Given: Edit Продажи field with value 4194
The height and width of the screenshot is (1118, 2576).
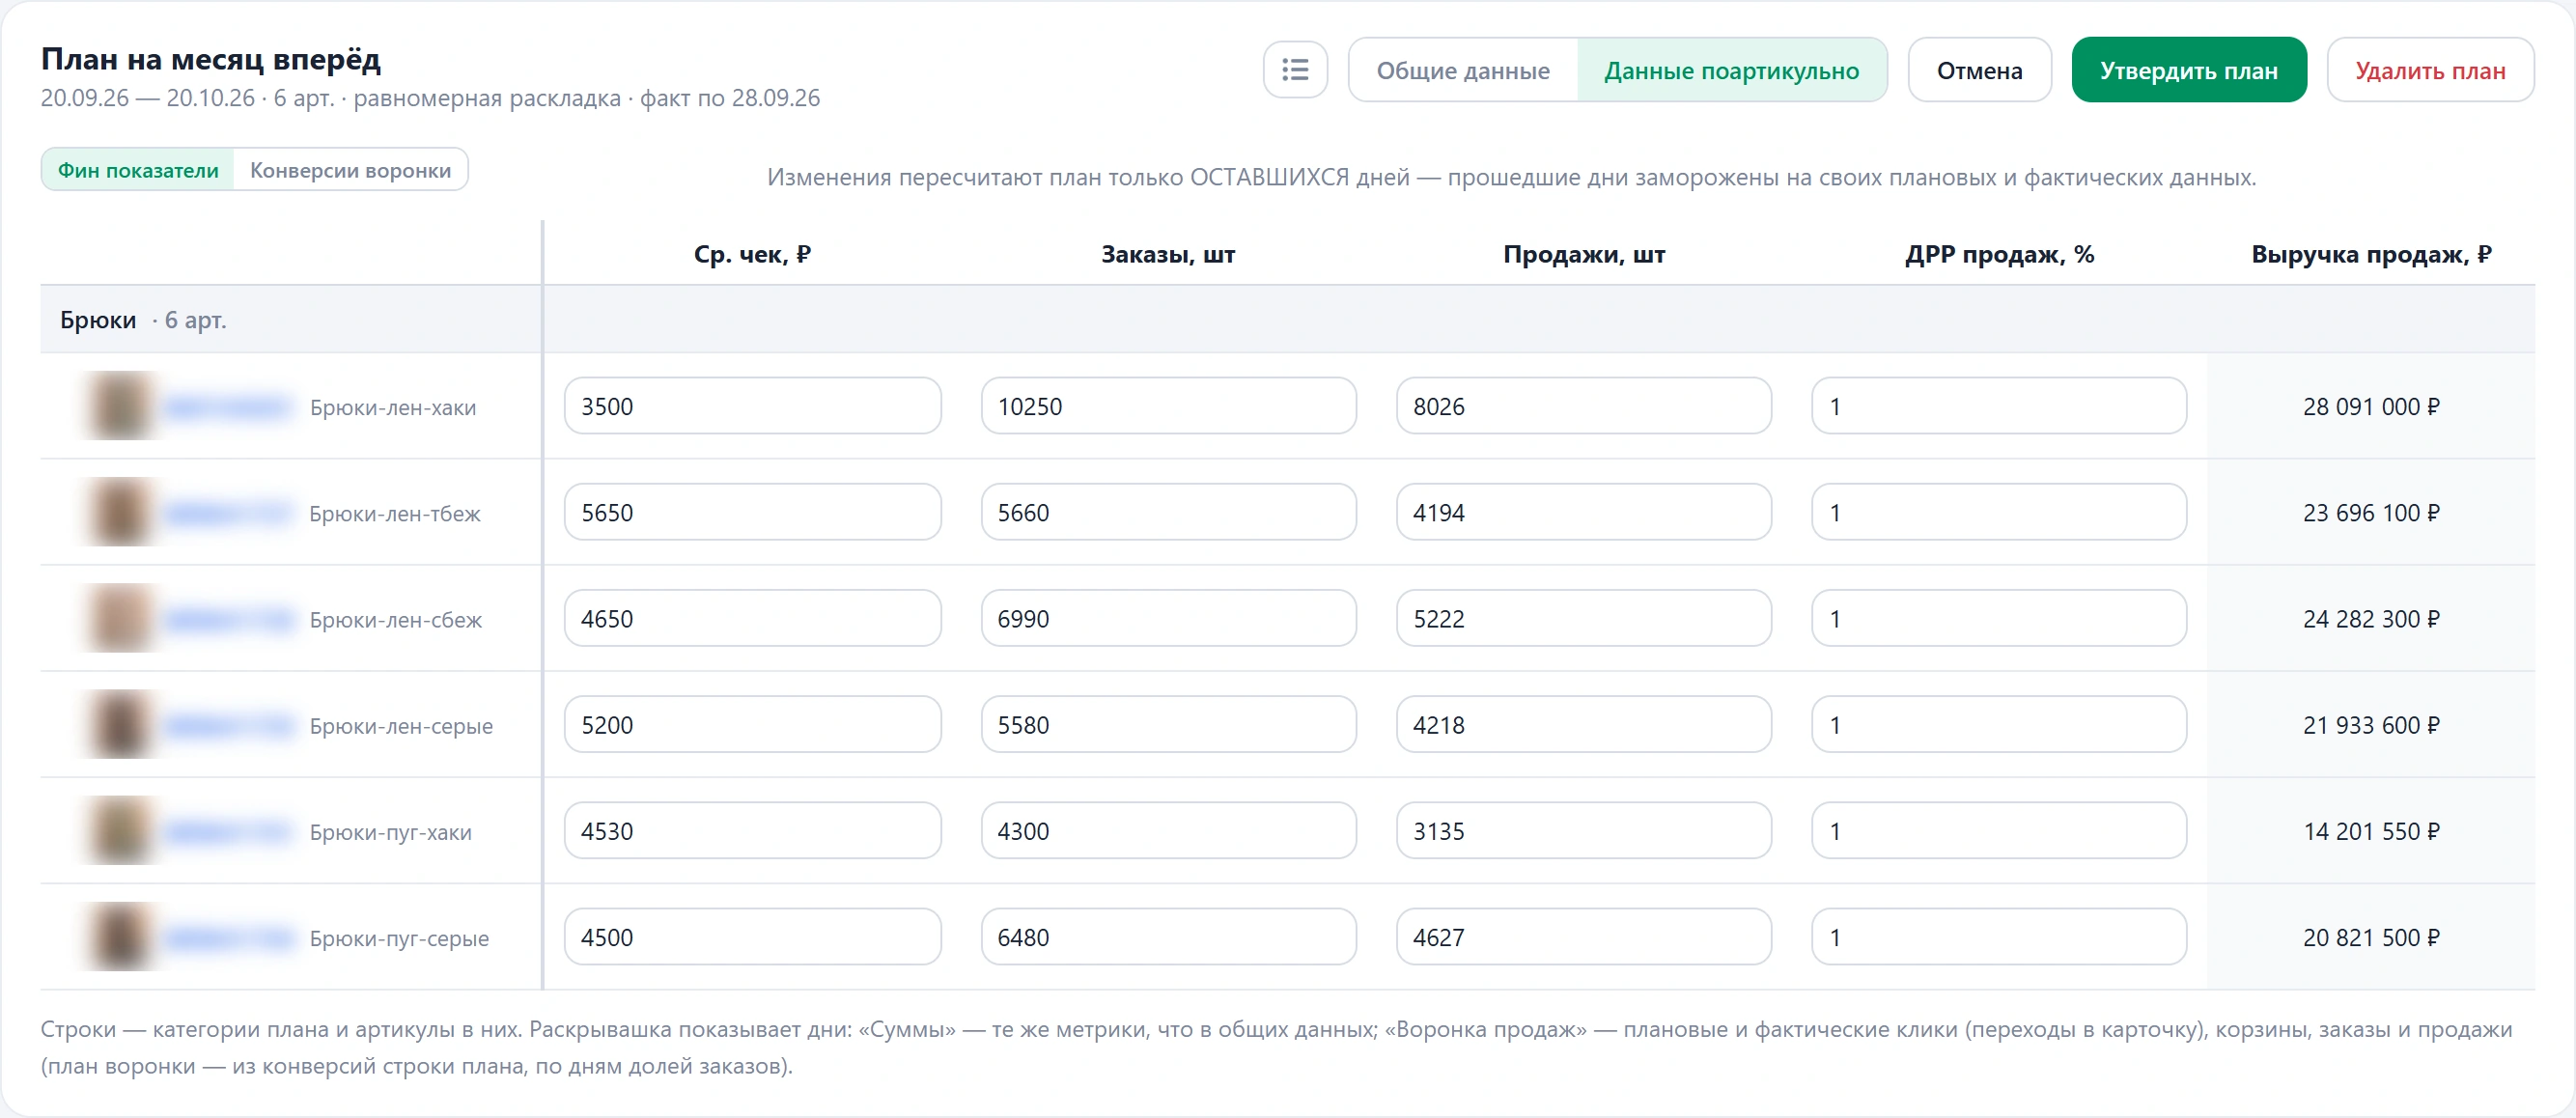Looking at the screenshot, I should 1583,512.
